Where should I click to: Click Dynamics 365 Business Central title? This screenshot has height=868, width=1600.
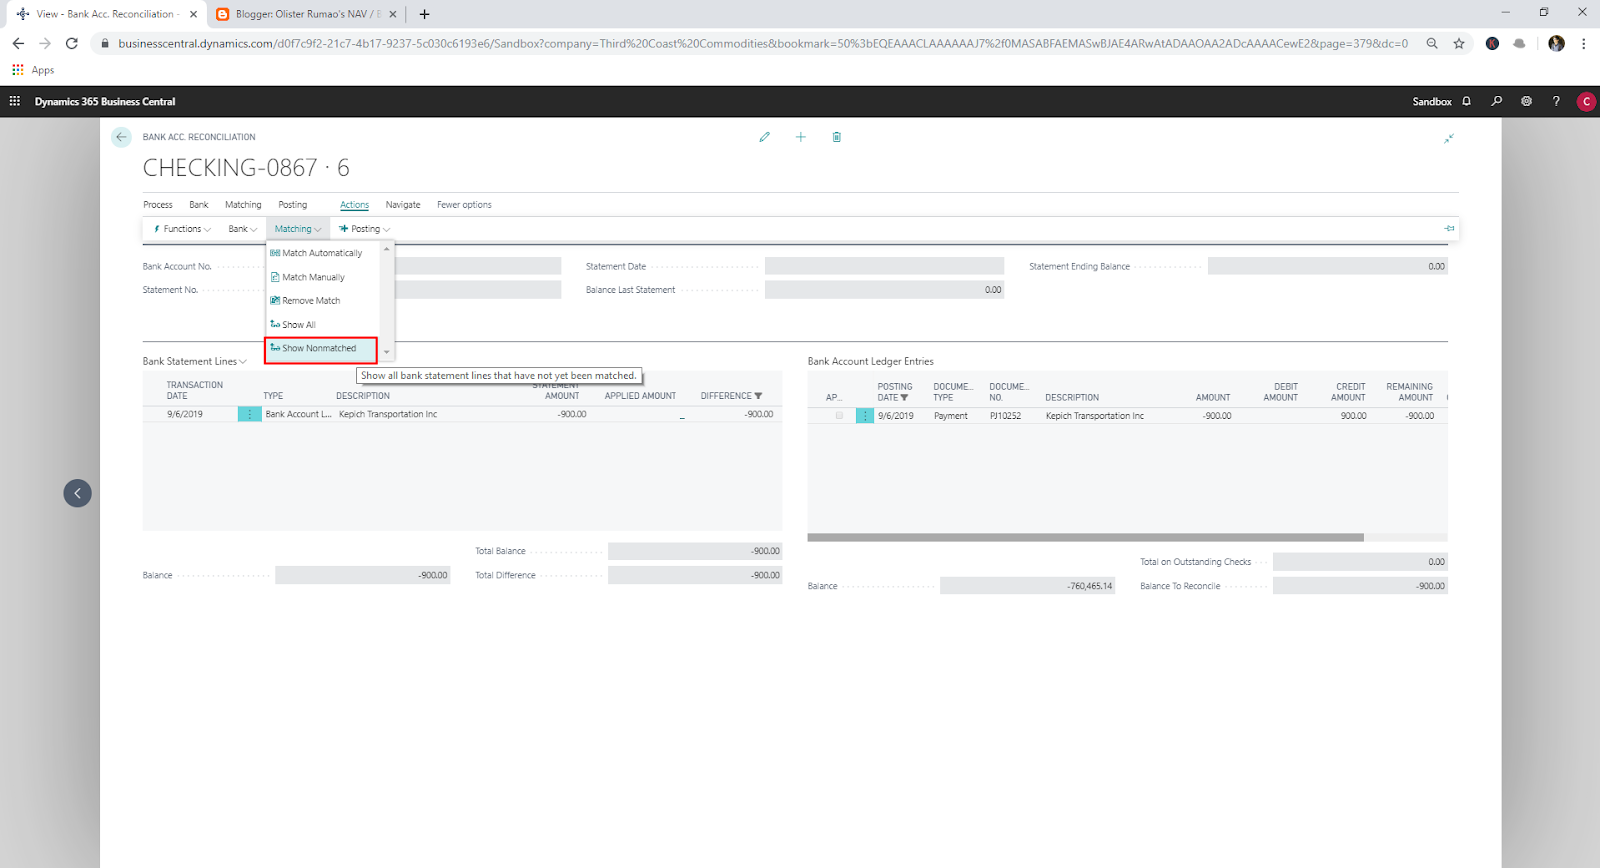click(x=105, y=101)
